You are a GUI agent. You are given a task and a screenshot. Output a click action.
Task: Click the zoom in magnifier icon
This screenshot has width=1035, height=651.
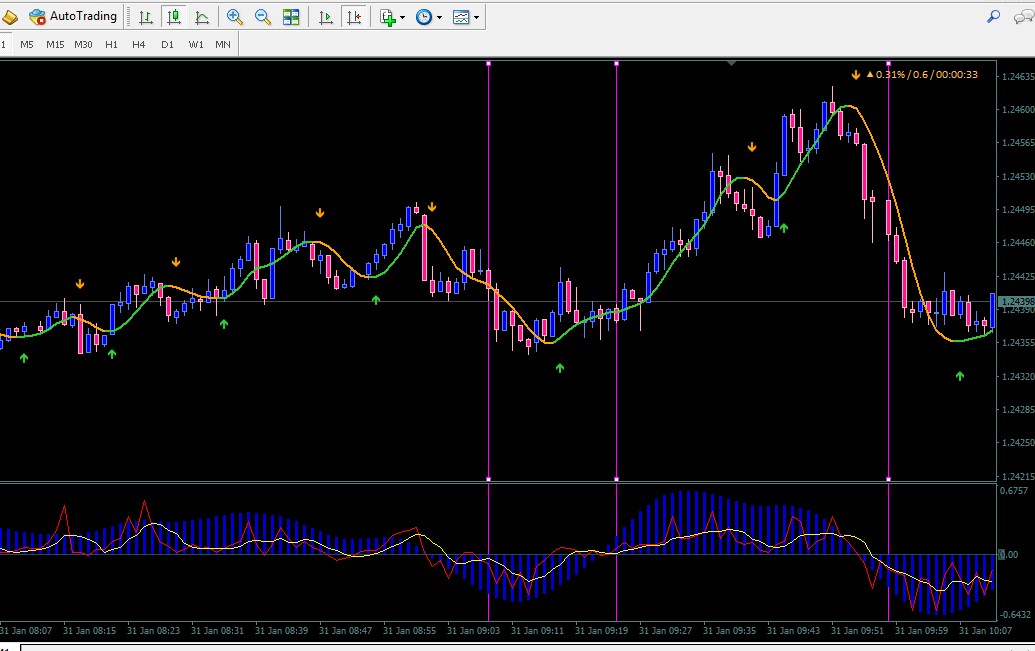pyautogui.click(x=234, y=17)
